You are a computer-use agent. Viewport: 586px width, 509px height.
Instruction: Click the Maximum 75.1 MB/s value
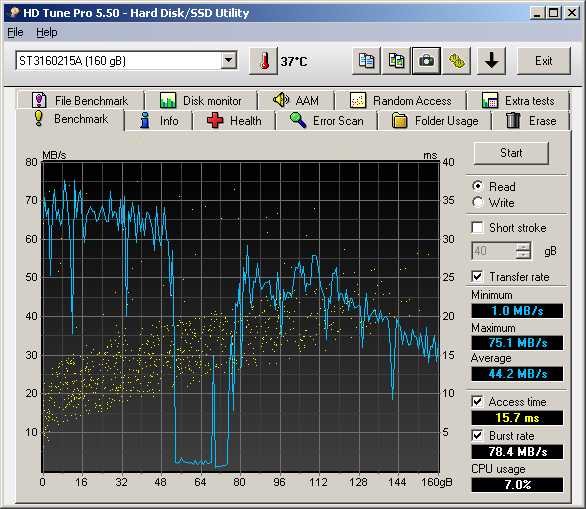(x=517, y=343)
